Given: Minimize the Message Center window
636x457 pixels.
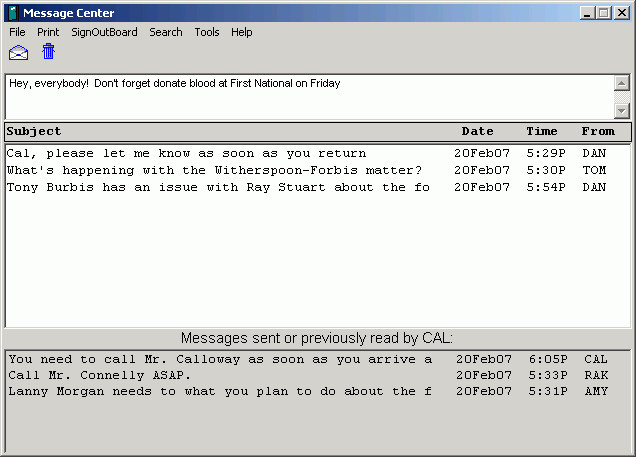Looking at the screenshot, I should 587,13.
